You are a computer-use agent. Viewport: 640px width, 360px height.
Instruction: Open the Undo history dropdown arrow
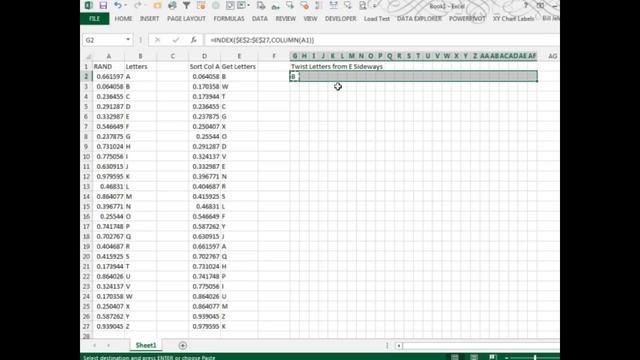[125, 5]
